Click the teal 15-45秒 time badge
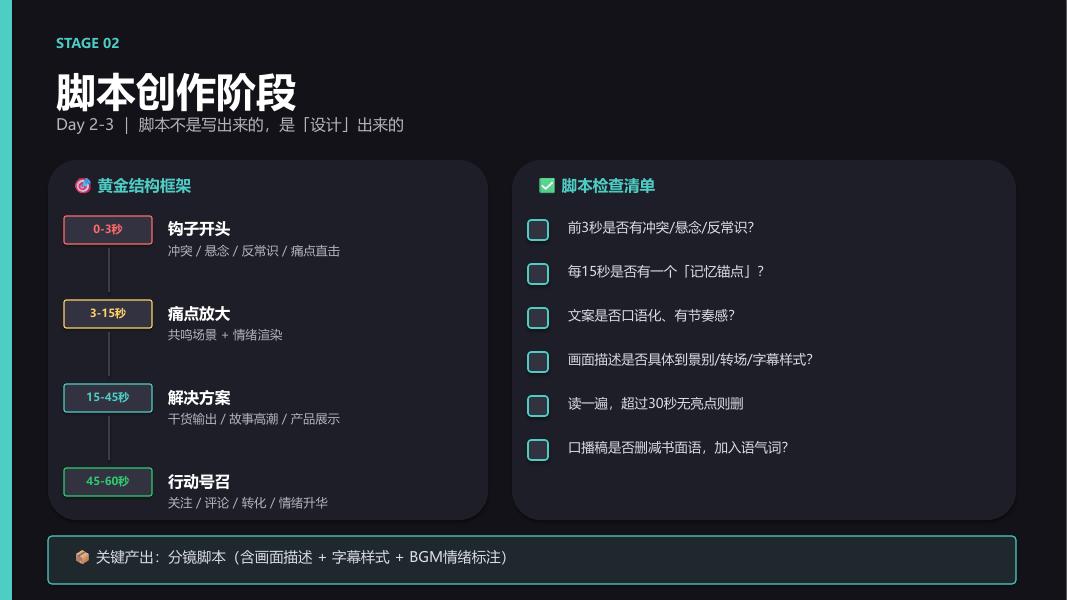This screenshot has width=1067, height=600. tap(108, 397)
